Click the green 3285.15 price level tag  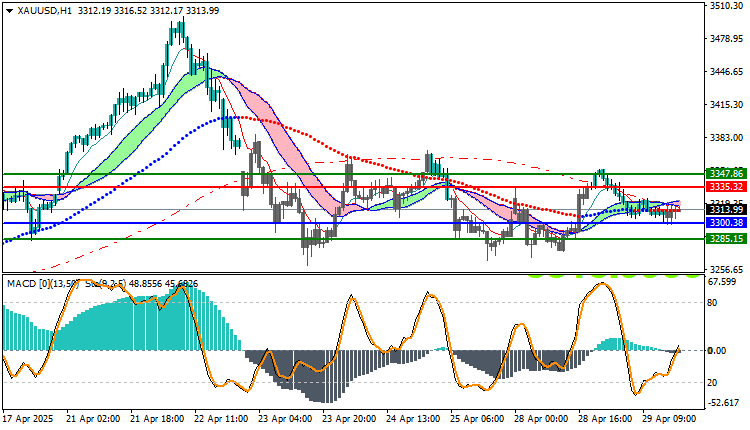tap(726, 238)
